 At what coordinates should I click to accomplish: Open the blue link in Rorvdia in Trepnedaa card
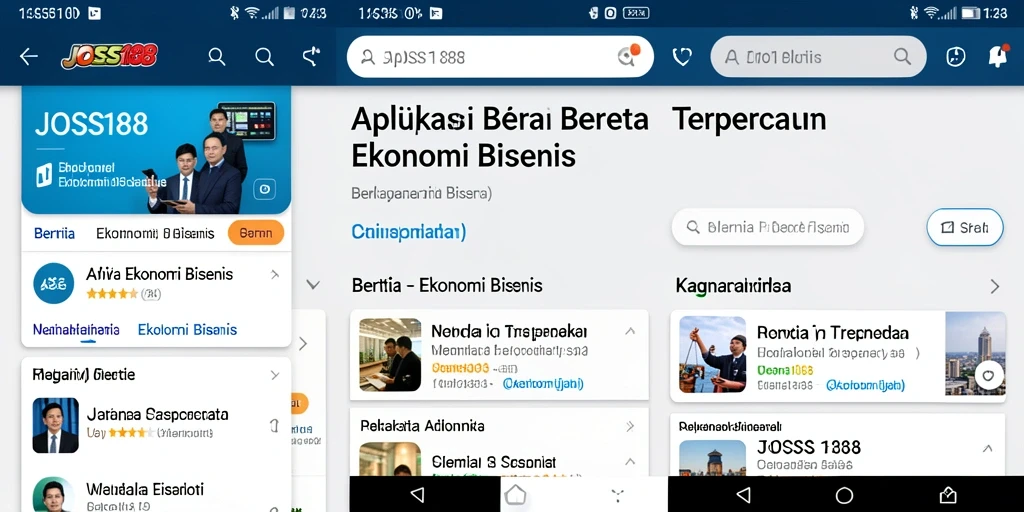(865, 386)
